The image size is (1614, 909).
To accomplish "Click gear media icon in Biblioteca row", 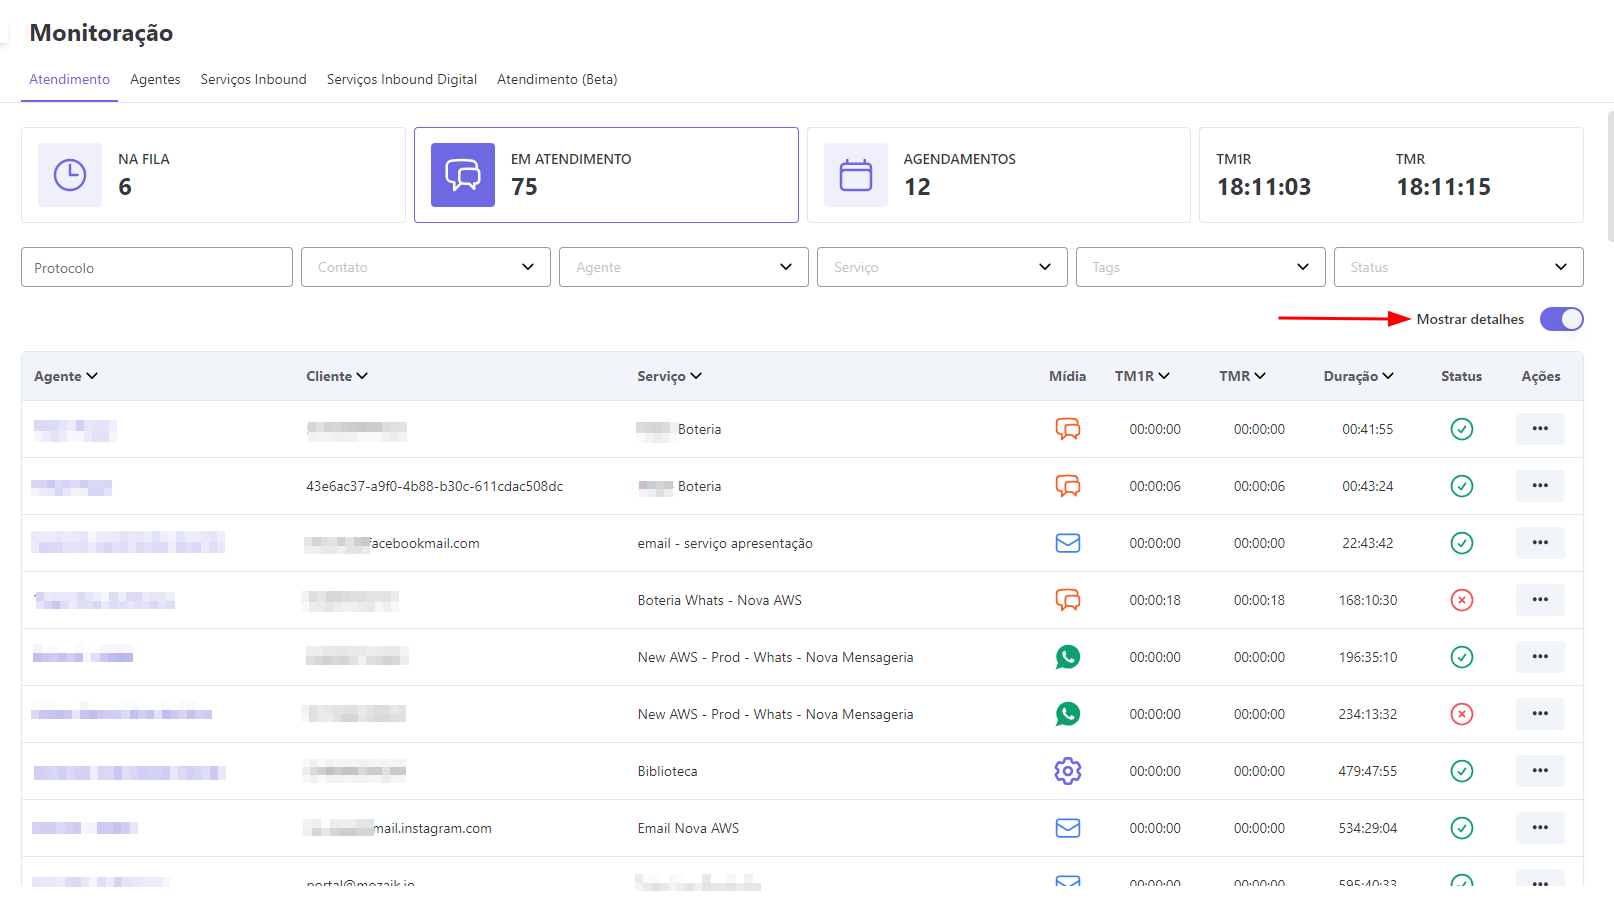I will click(1068, 771).
